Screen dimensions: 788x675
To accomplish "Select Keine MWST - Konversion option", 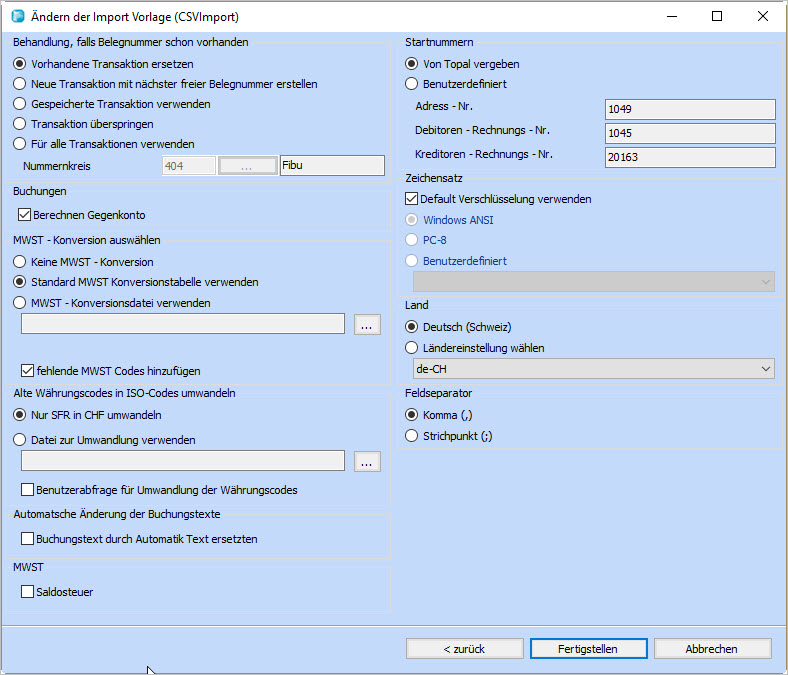I will pos(19,262).
